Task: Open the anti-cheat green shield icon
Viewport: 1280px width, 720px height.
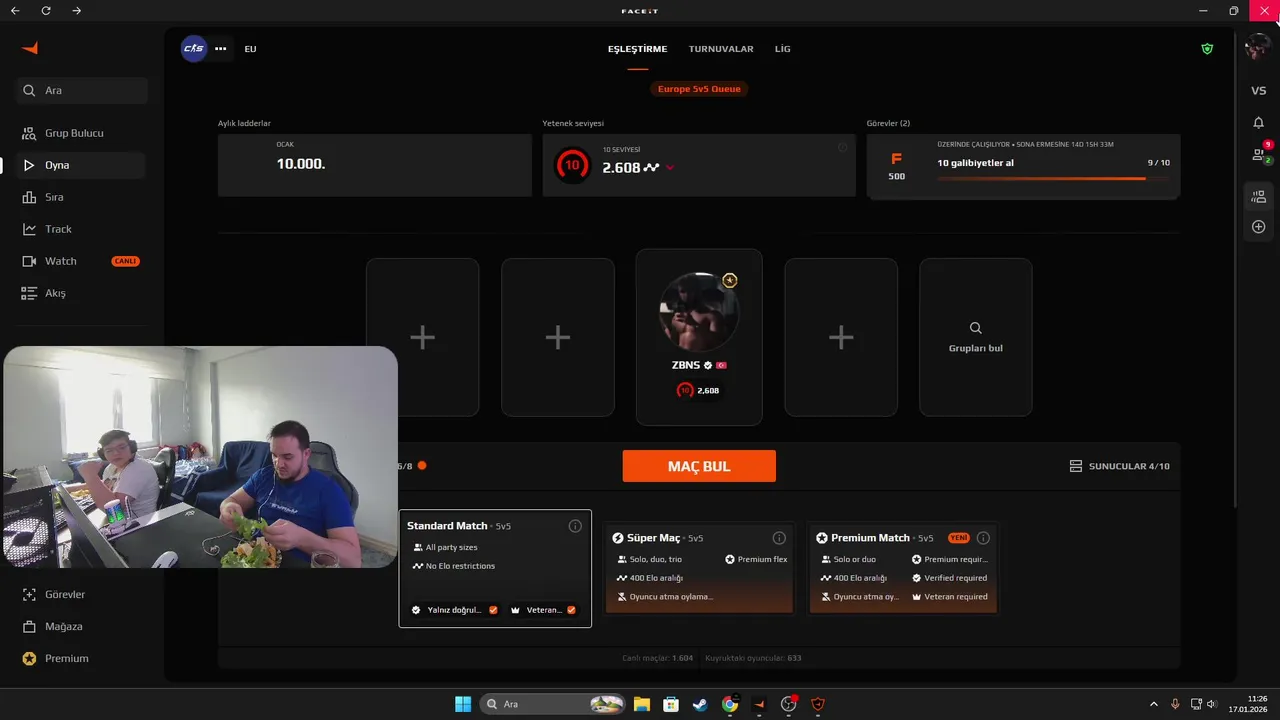Action: 1207,48
